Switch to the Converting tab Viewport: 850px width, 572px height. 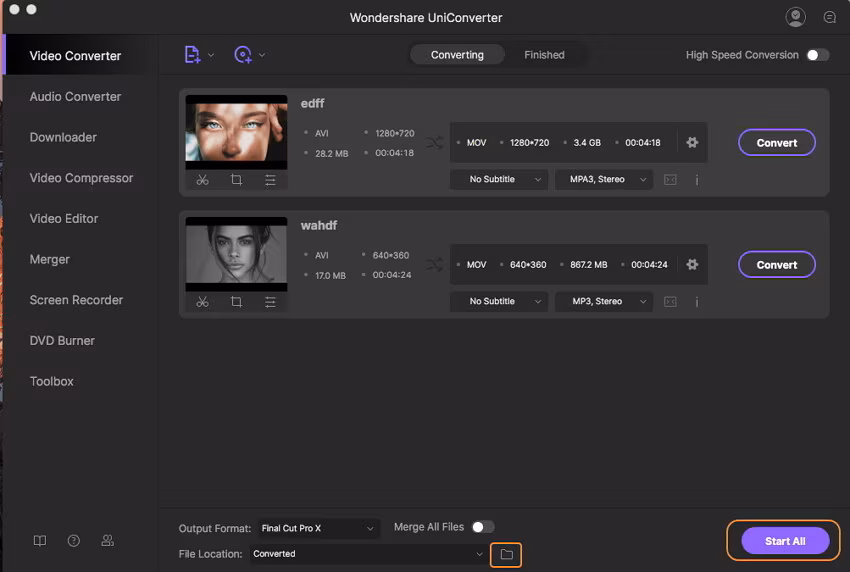(457, 55)
